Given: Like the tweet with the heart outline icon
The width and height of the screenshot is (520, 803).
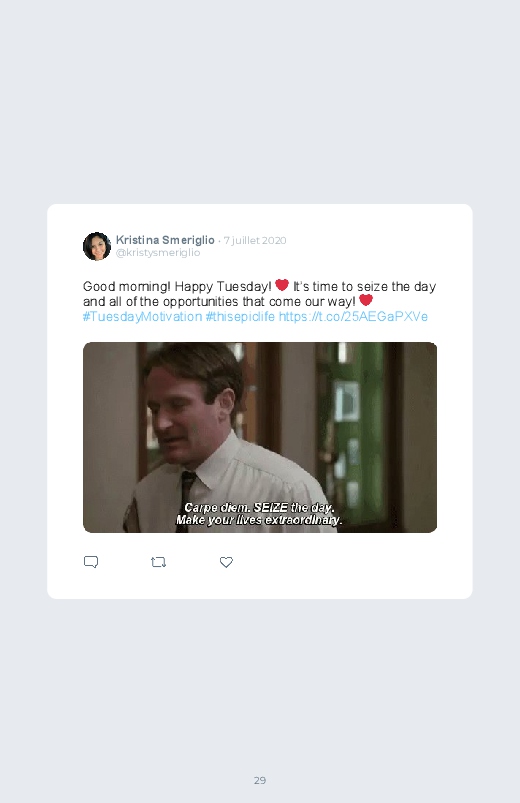Looking at the screenshot, I should pyautogui.click(x=226, y=562).
